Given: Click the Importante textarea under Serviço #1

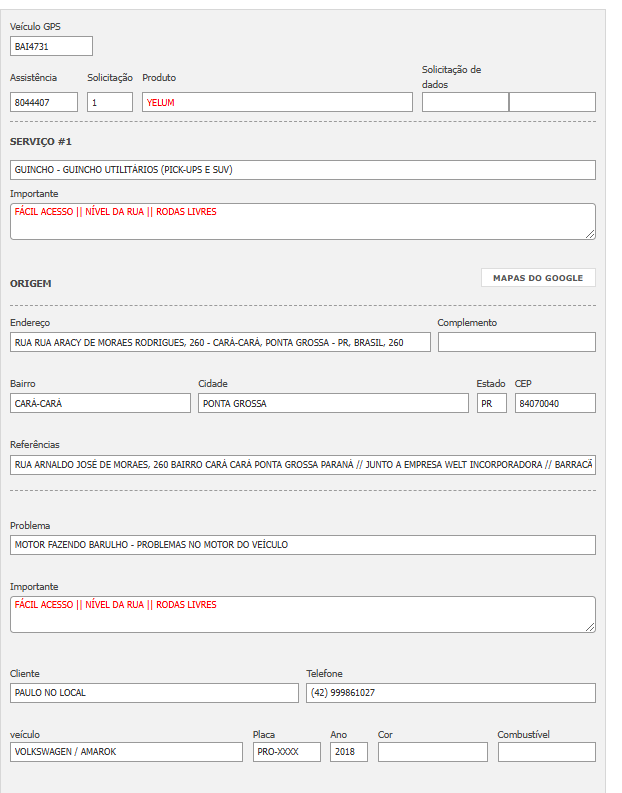Looking at the screenshot, I should pos(302,221).
